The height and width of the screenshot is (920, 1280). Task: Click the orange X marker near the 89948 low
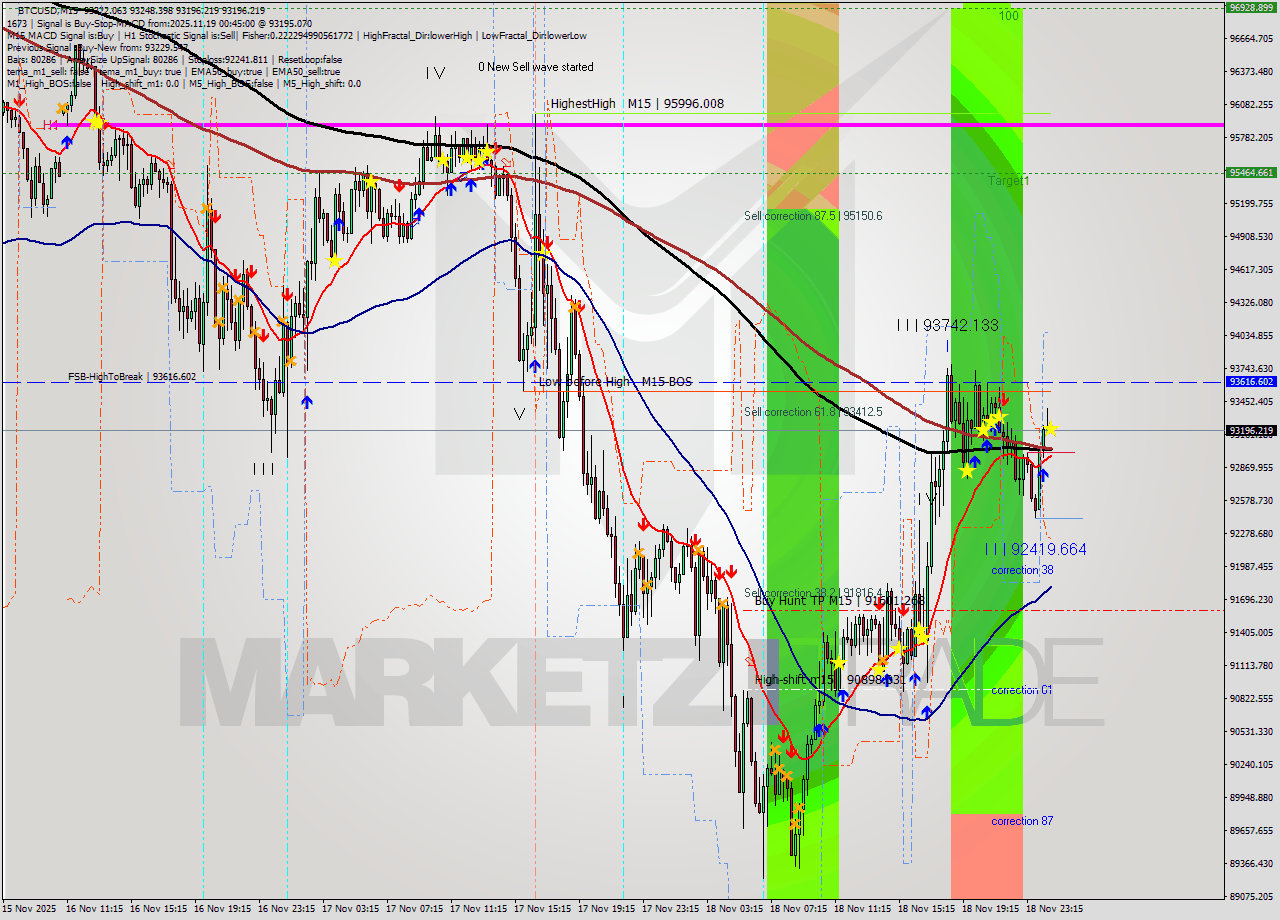800,807
